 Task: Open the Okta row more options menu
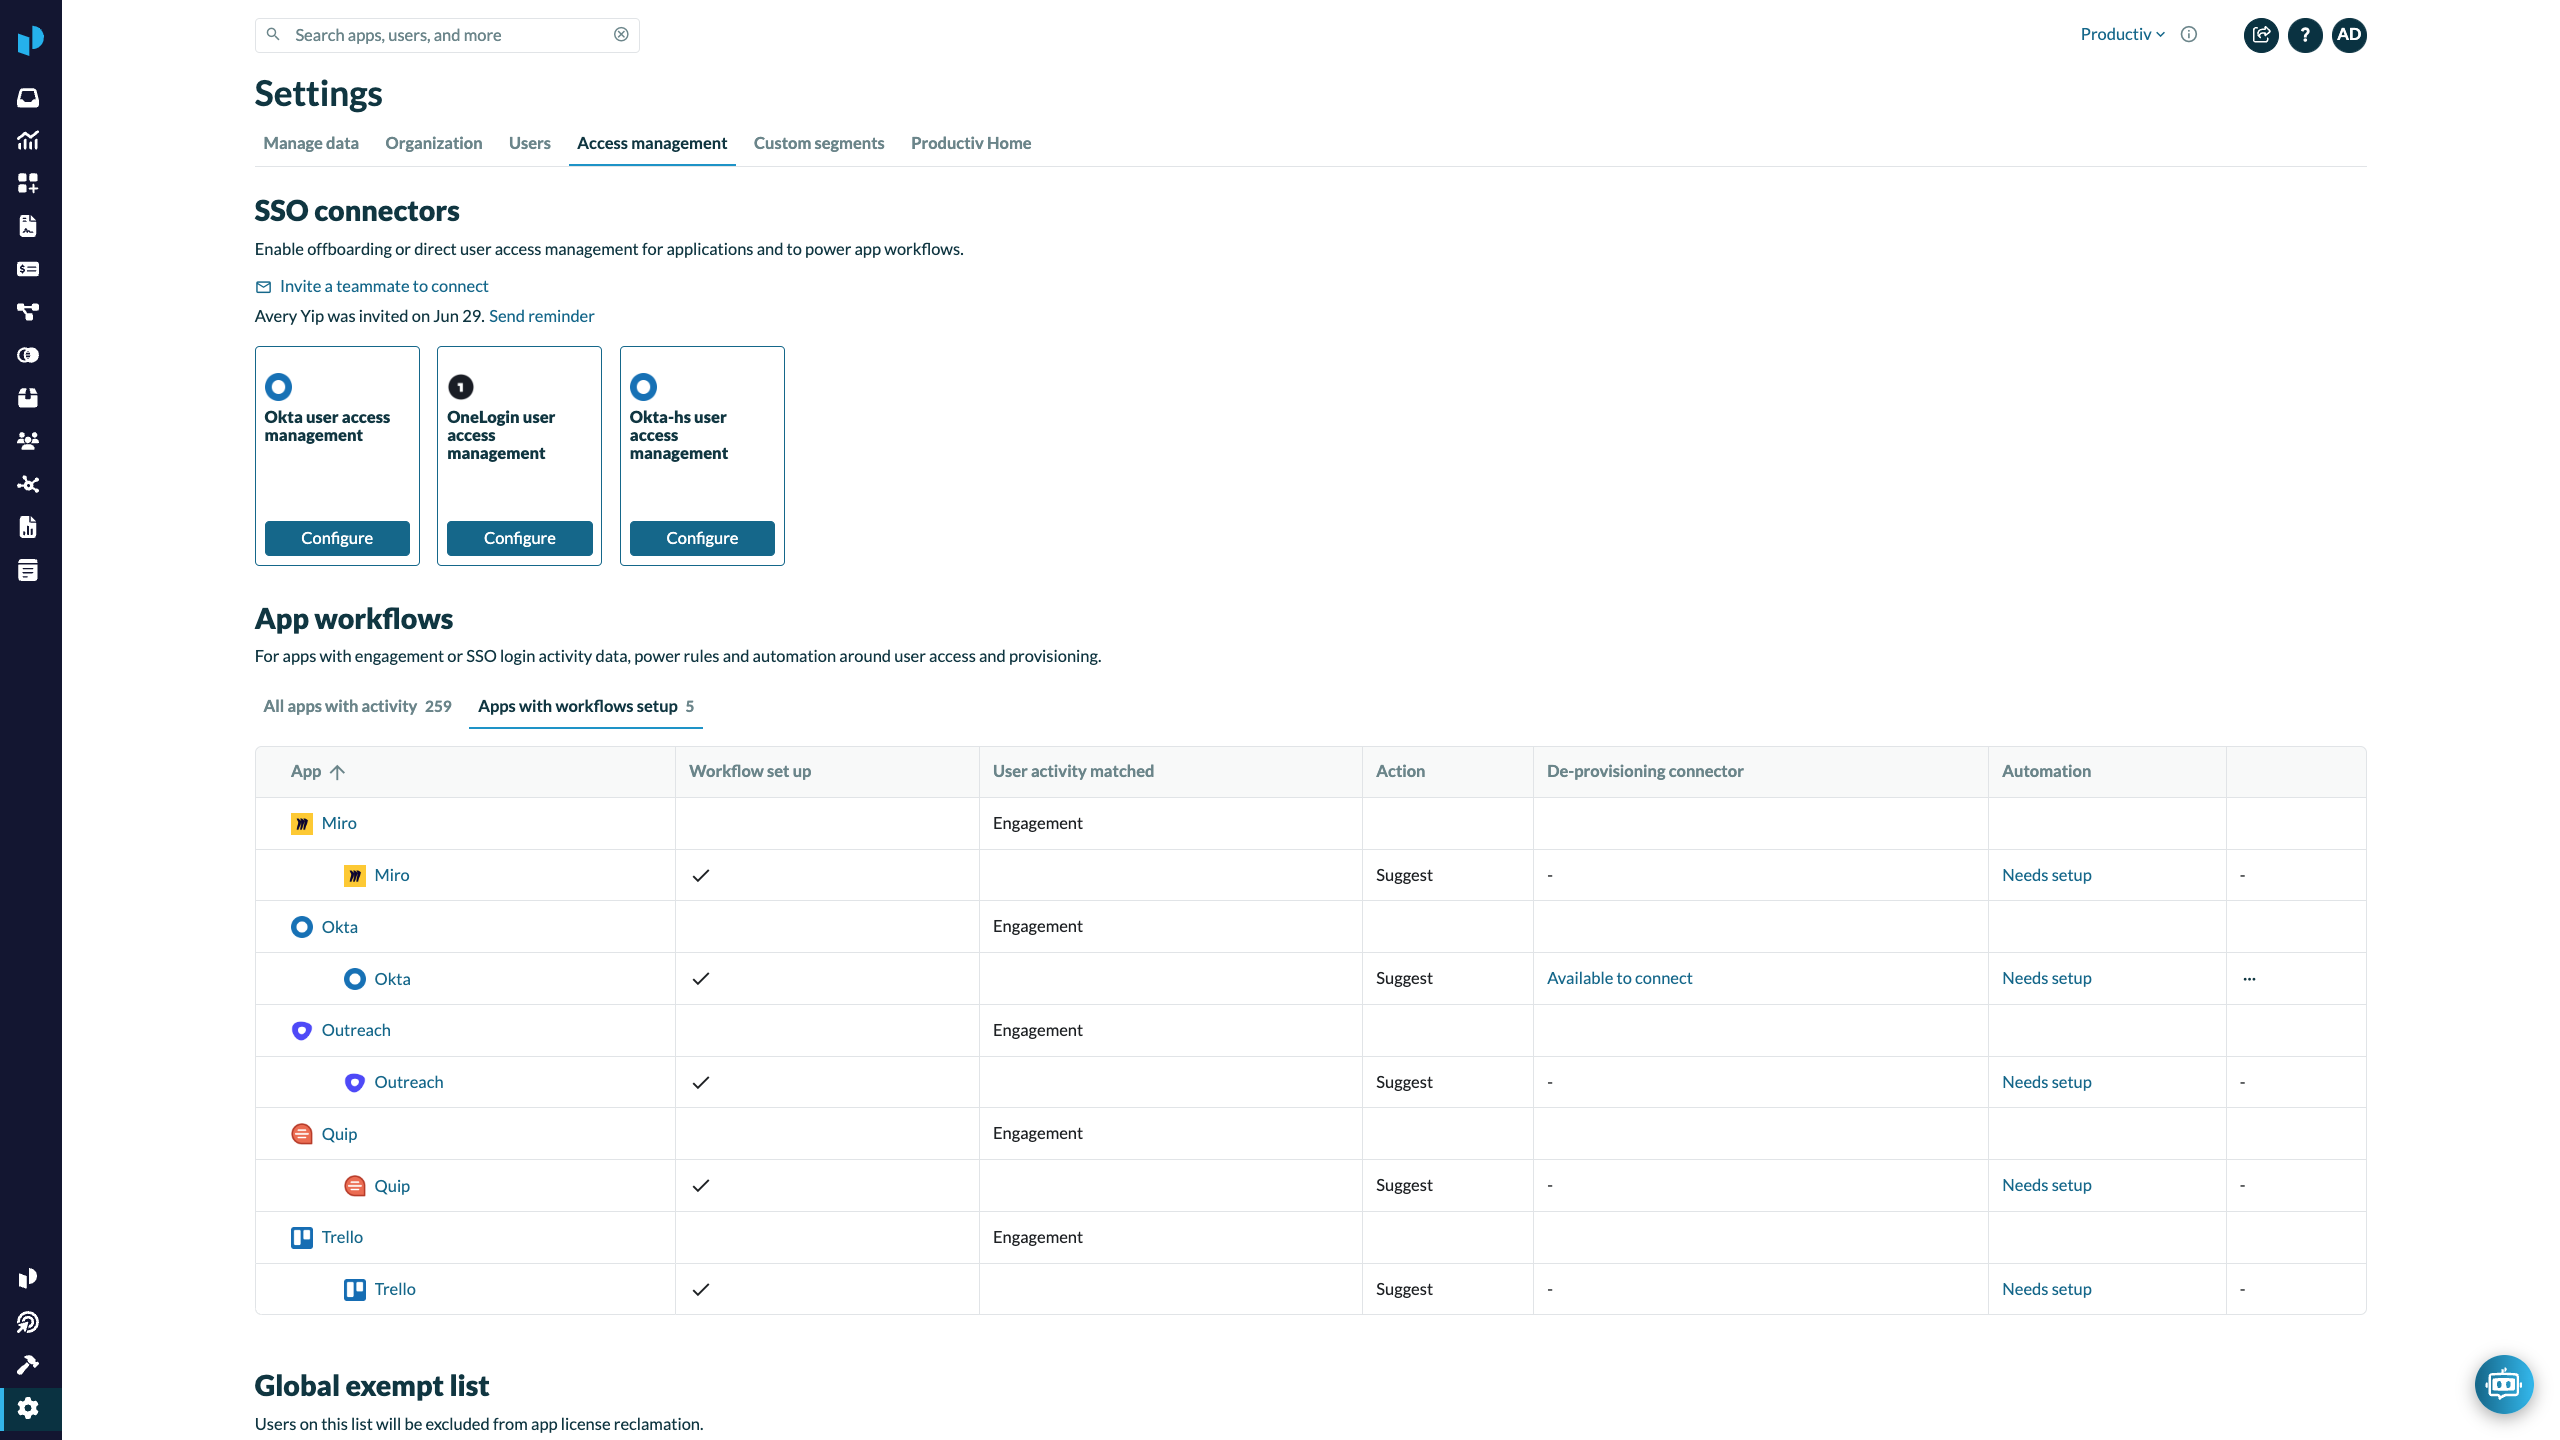coord(2249,979)
